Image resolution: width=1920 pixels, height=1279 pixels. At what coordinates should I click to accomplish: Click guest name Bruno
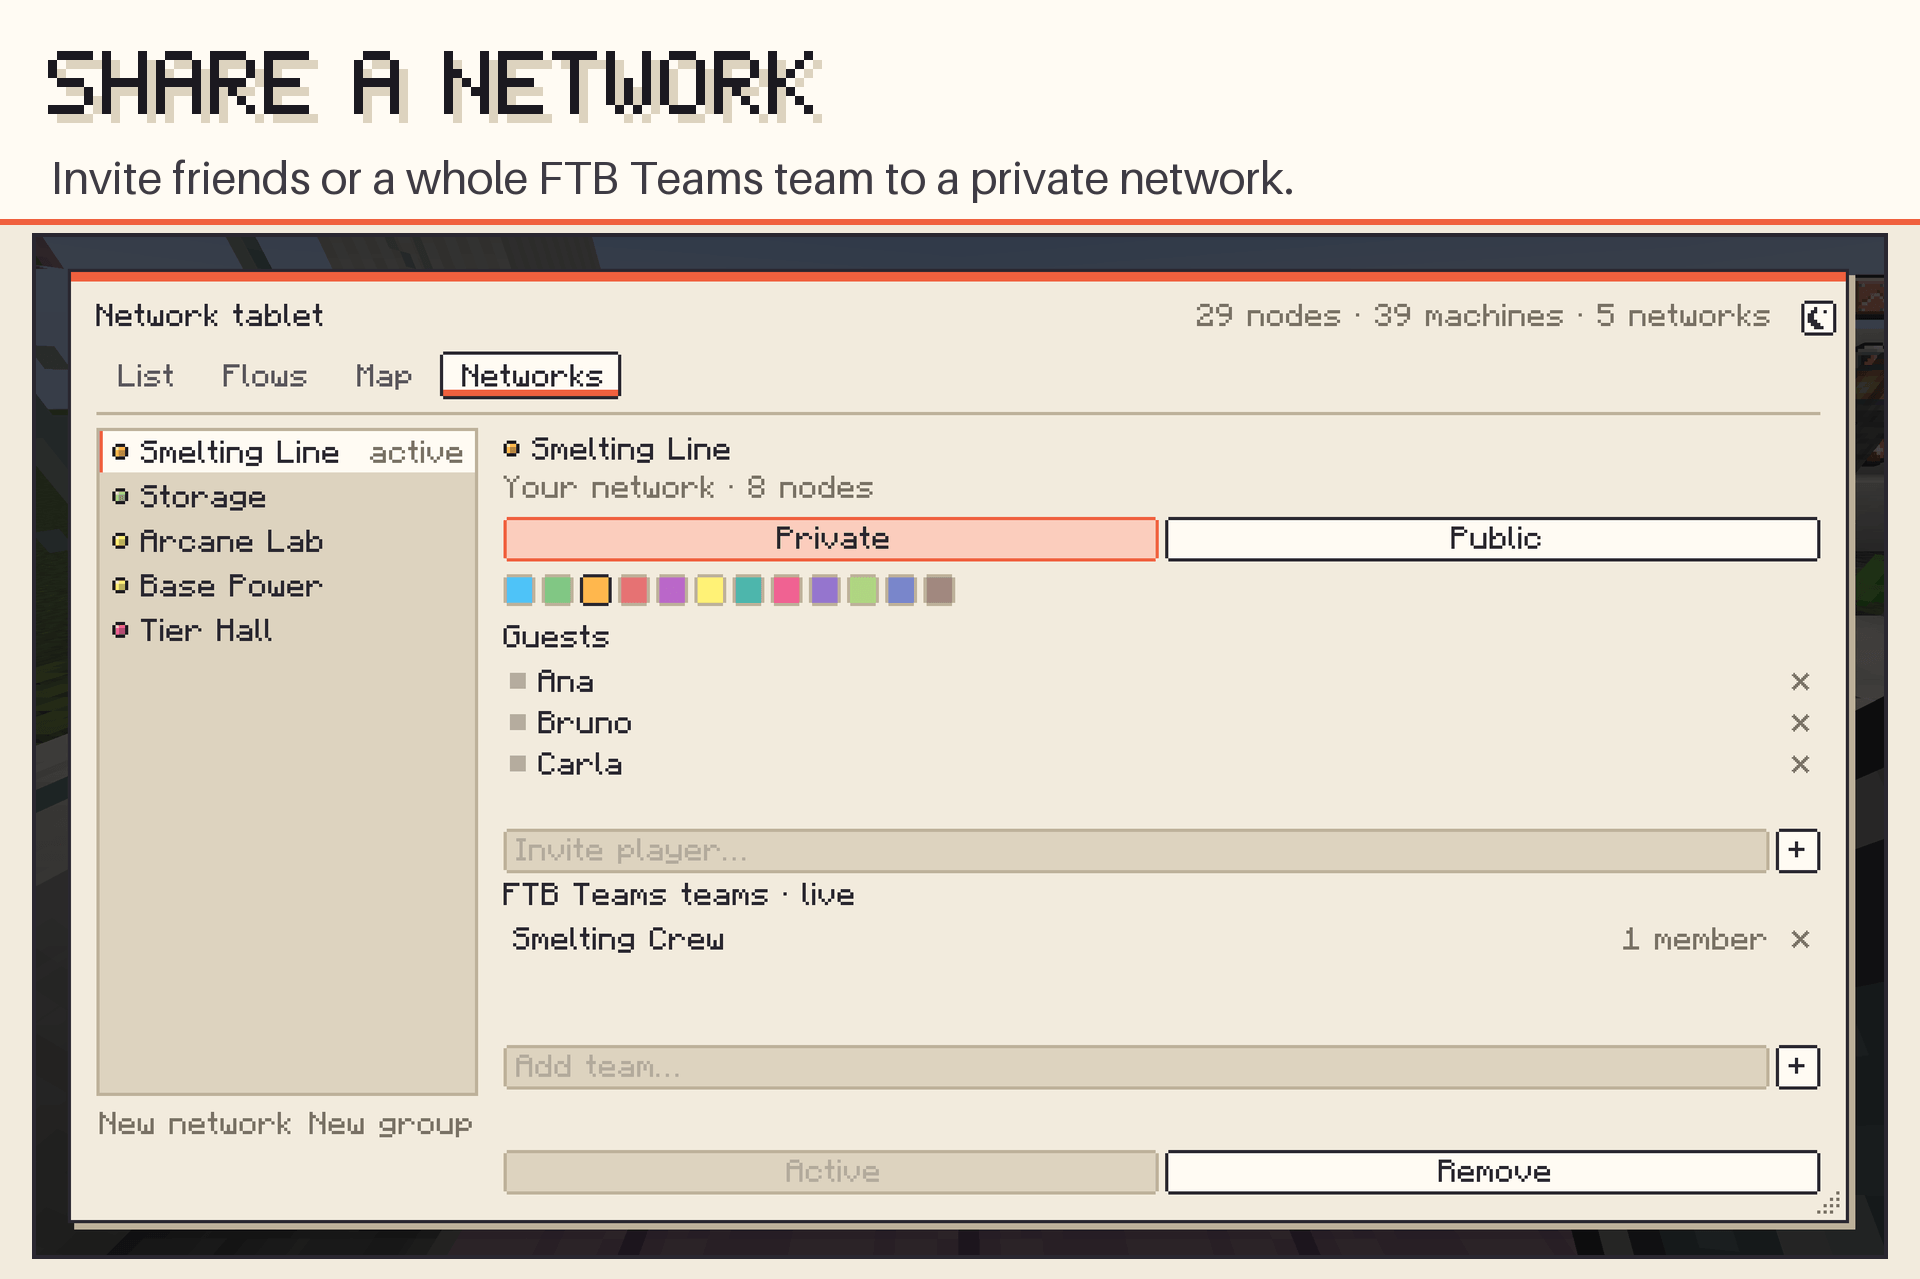tap(584, 723)
